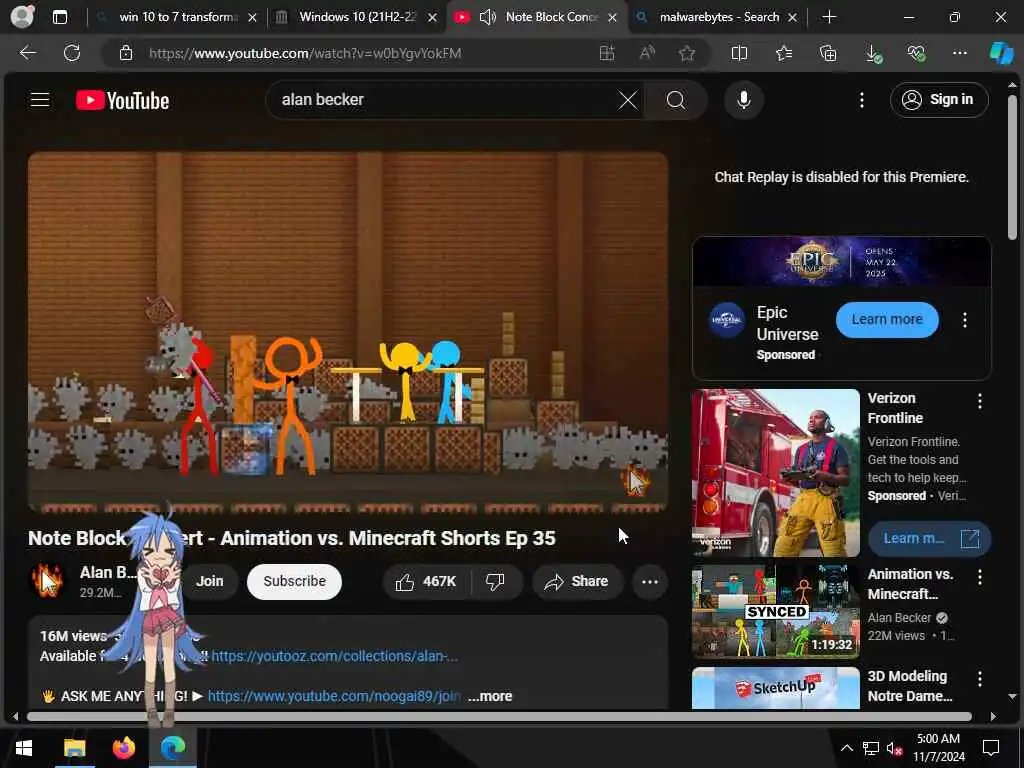
Task: Refresh the YouTube page
Action: click(72, 53)
